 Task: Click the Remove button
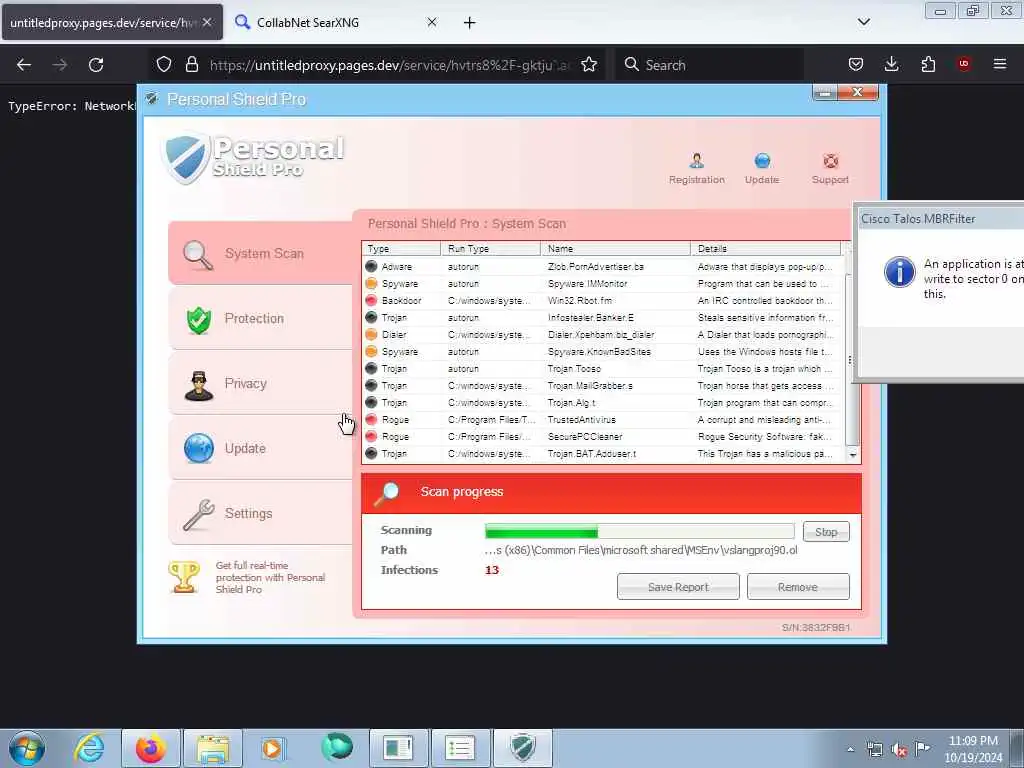coord(797,586)
